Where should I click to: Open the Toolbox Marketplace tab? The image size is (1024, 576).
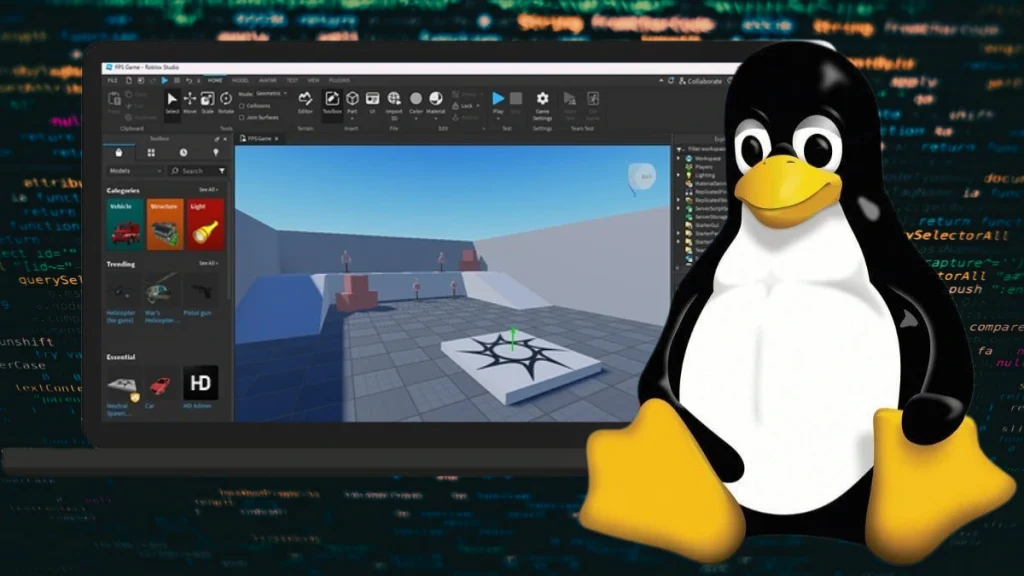(118, 152)
